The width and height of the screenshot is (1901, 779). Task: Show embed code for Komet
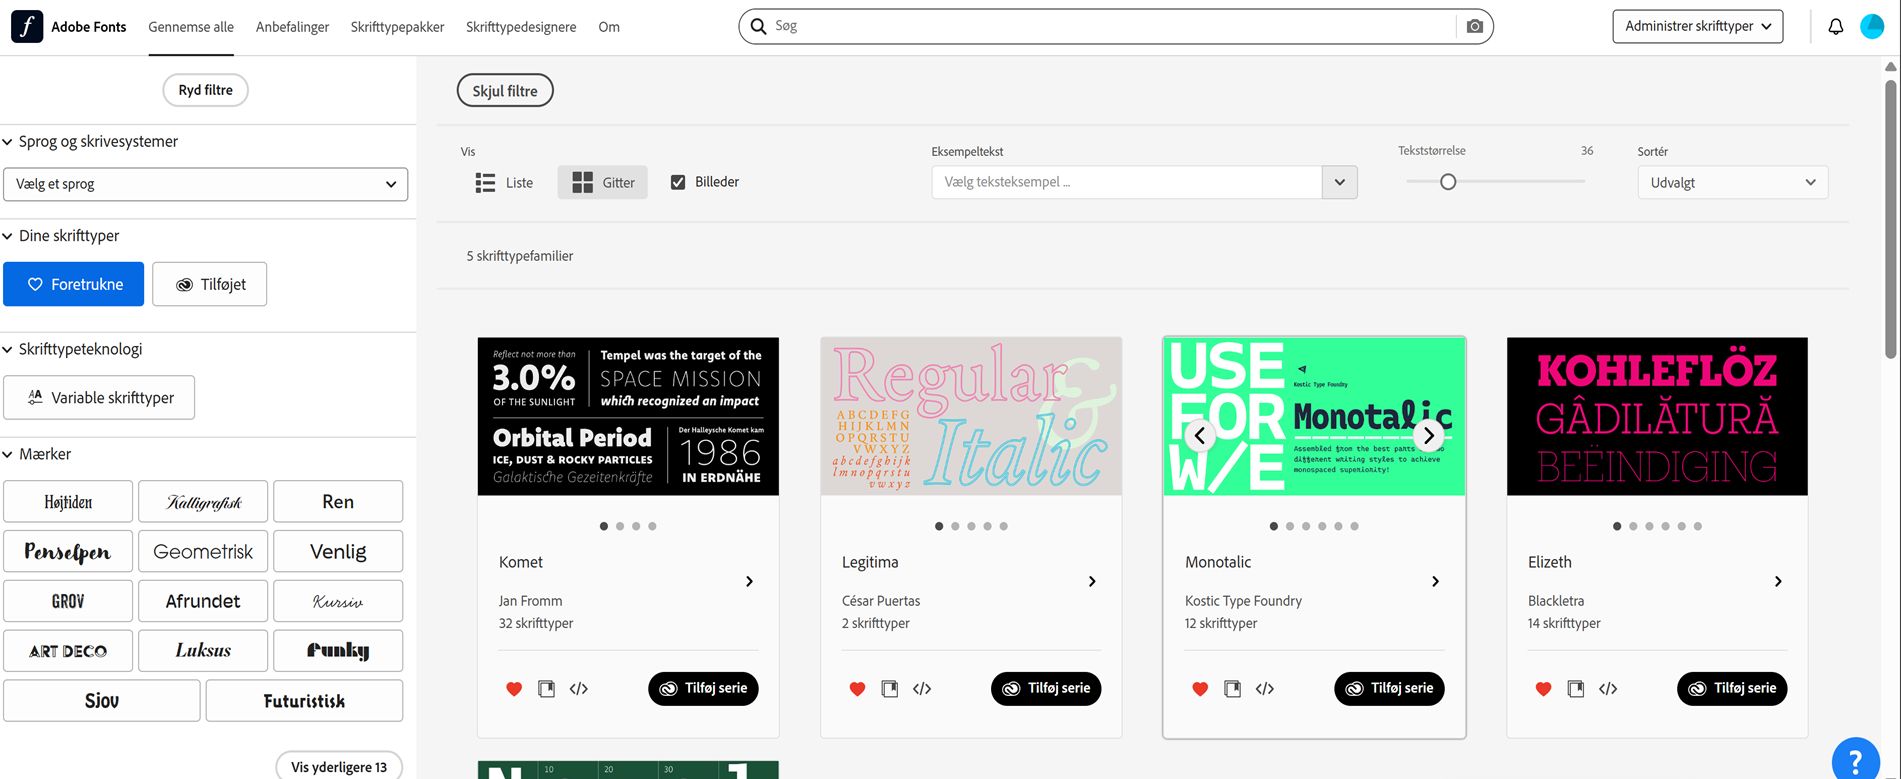click(579, 689)
